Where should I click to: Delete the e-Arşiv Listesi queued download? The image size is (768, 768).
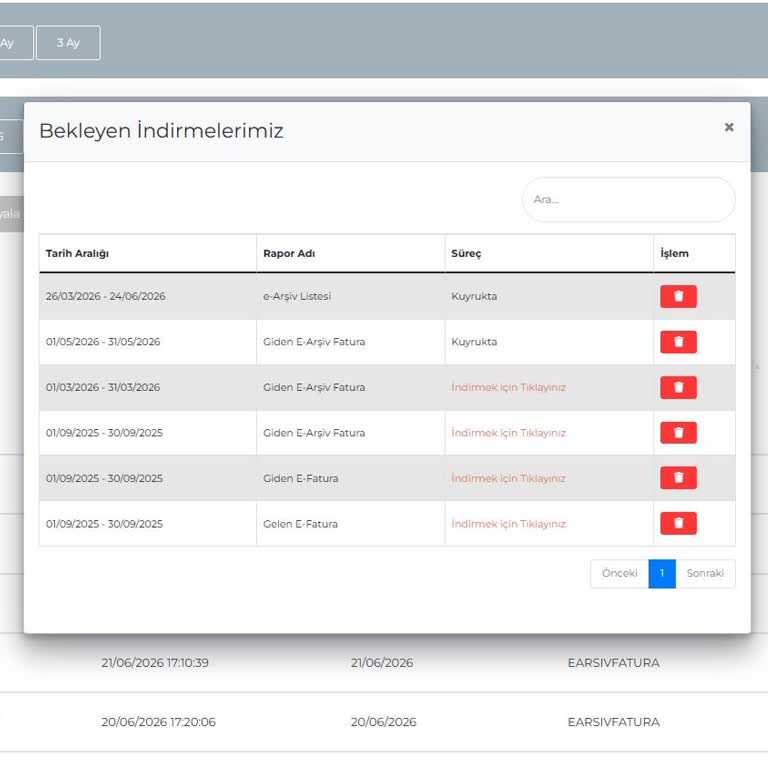click(678, 296)
